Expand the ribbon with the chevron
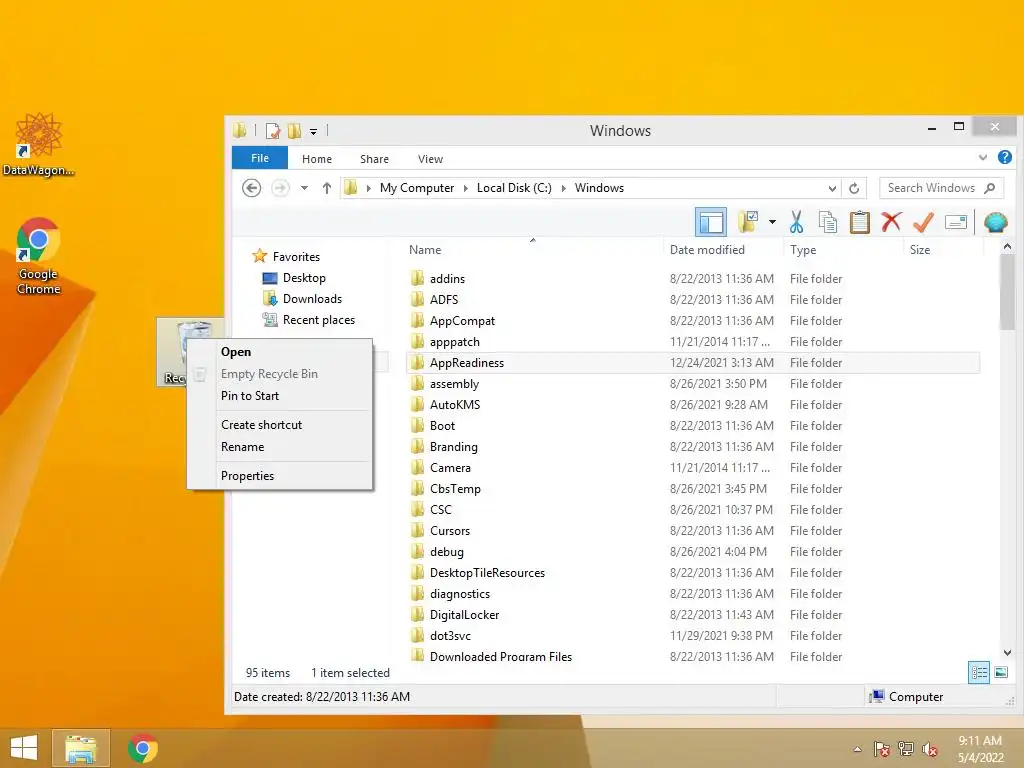 982,157
